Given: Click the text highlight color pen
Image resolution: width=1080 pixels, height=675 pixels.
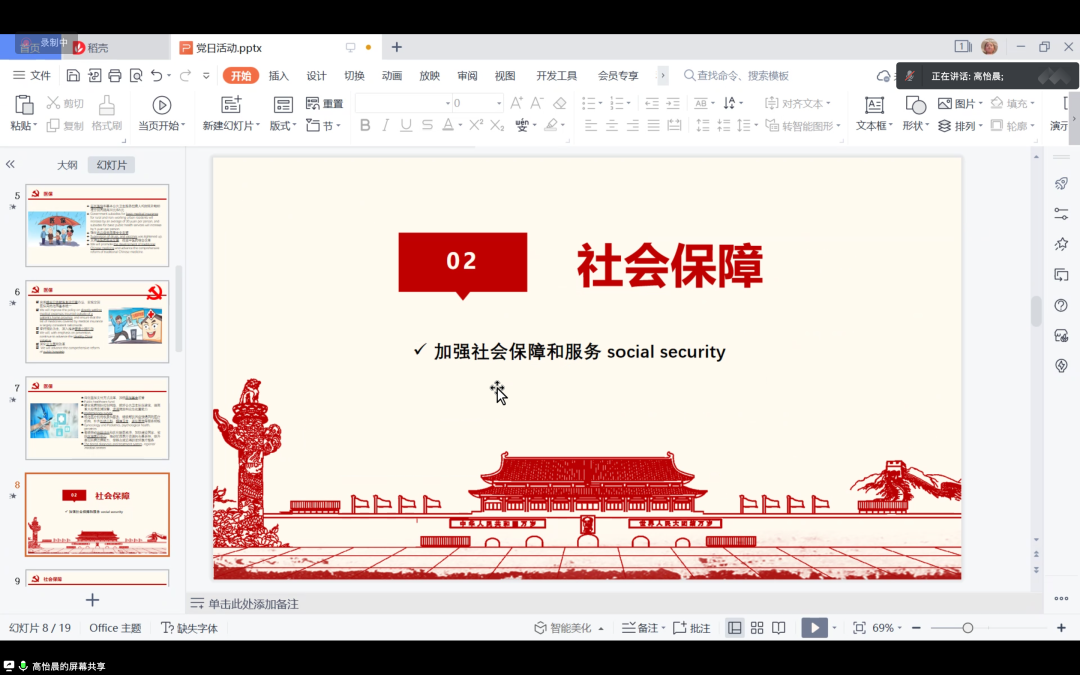Looking at the screenshot, I should [551, 125].
